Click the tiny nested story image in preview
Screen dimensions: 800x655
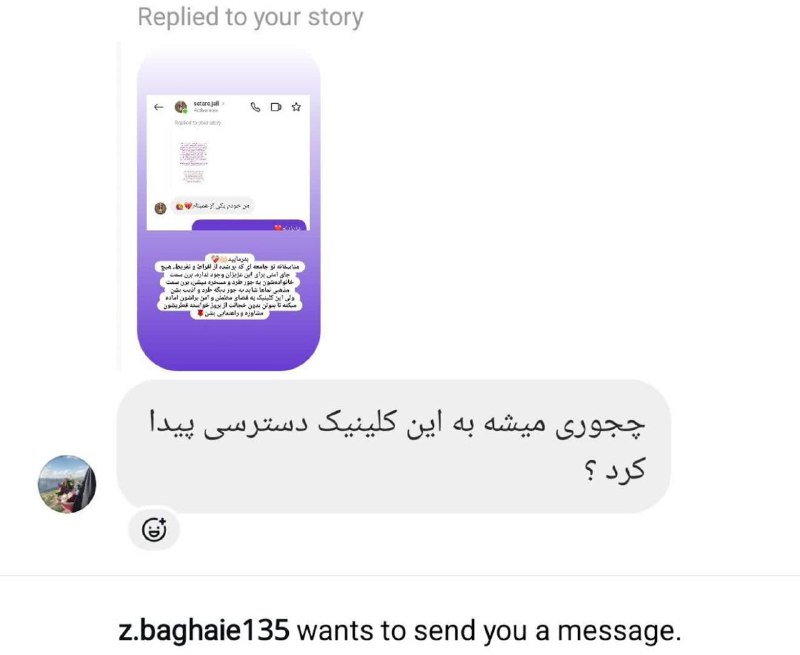click(193, 162)
